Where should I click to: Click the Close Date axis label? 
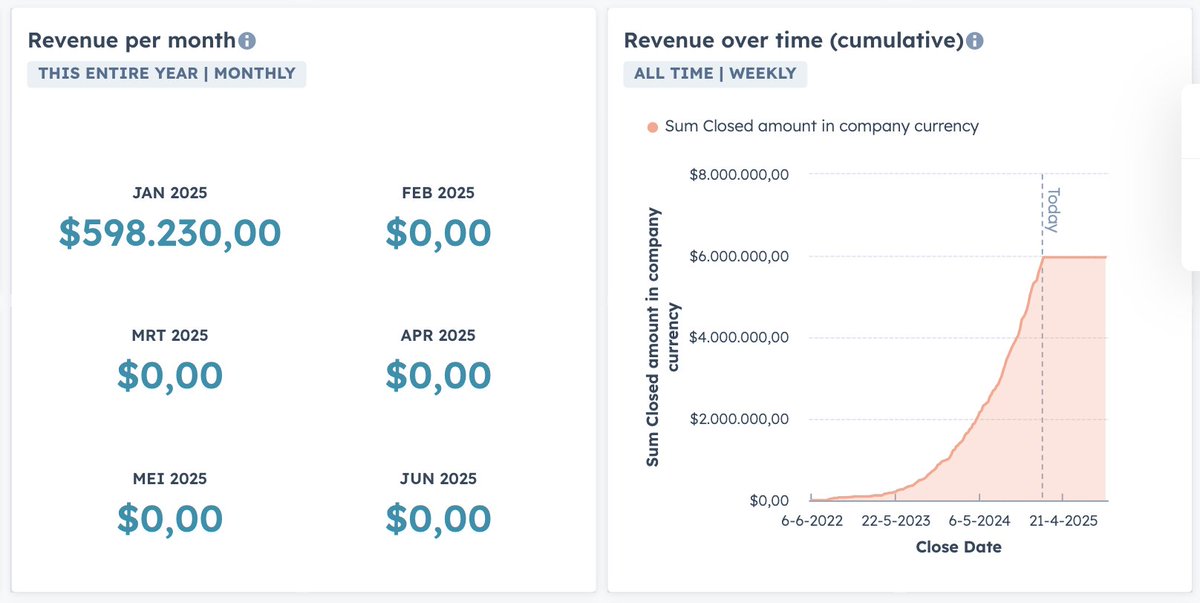point(958,547)
